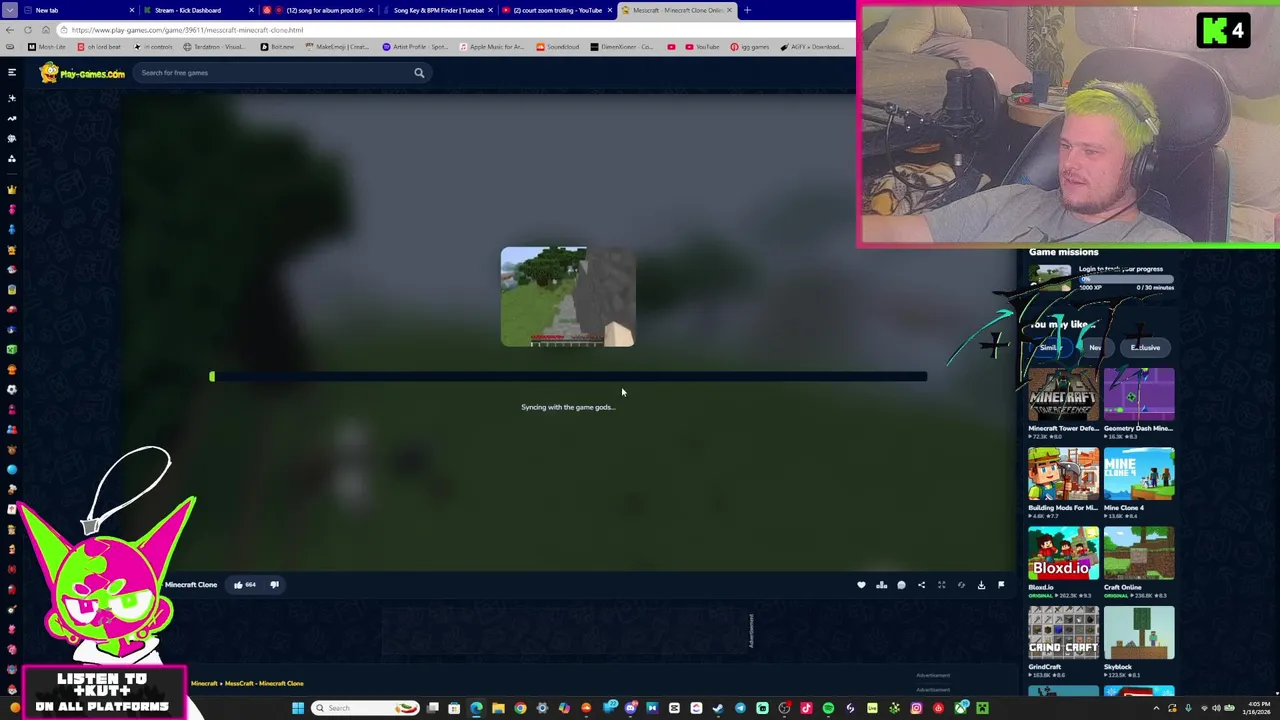This screenshot has height=720, width=1280.
Task: Click the 'Minecraft' breadcrumb link
Action: coord(204,684)
